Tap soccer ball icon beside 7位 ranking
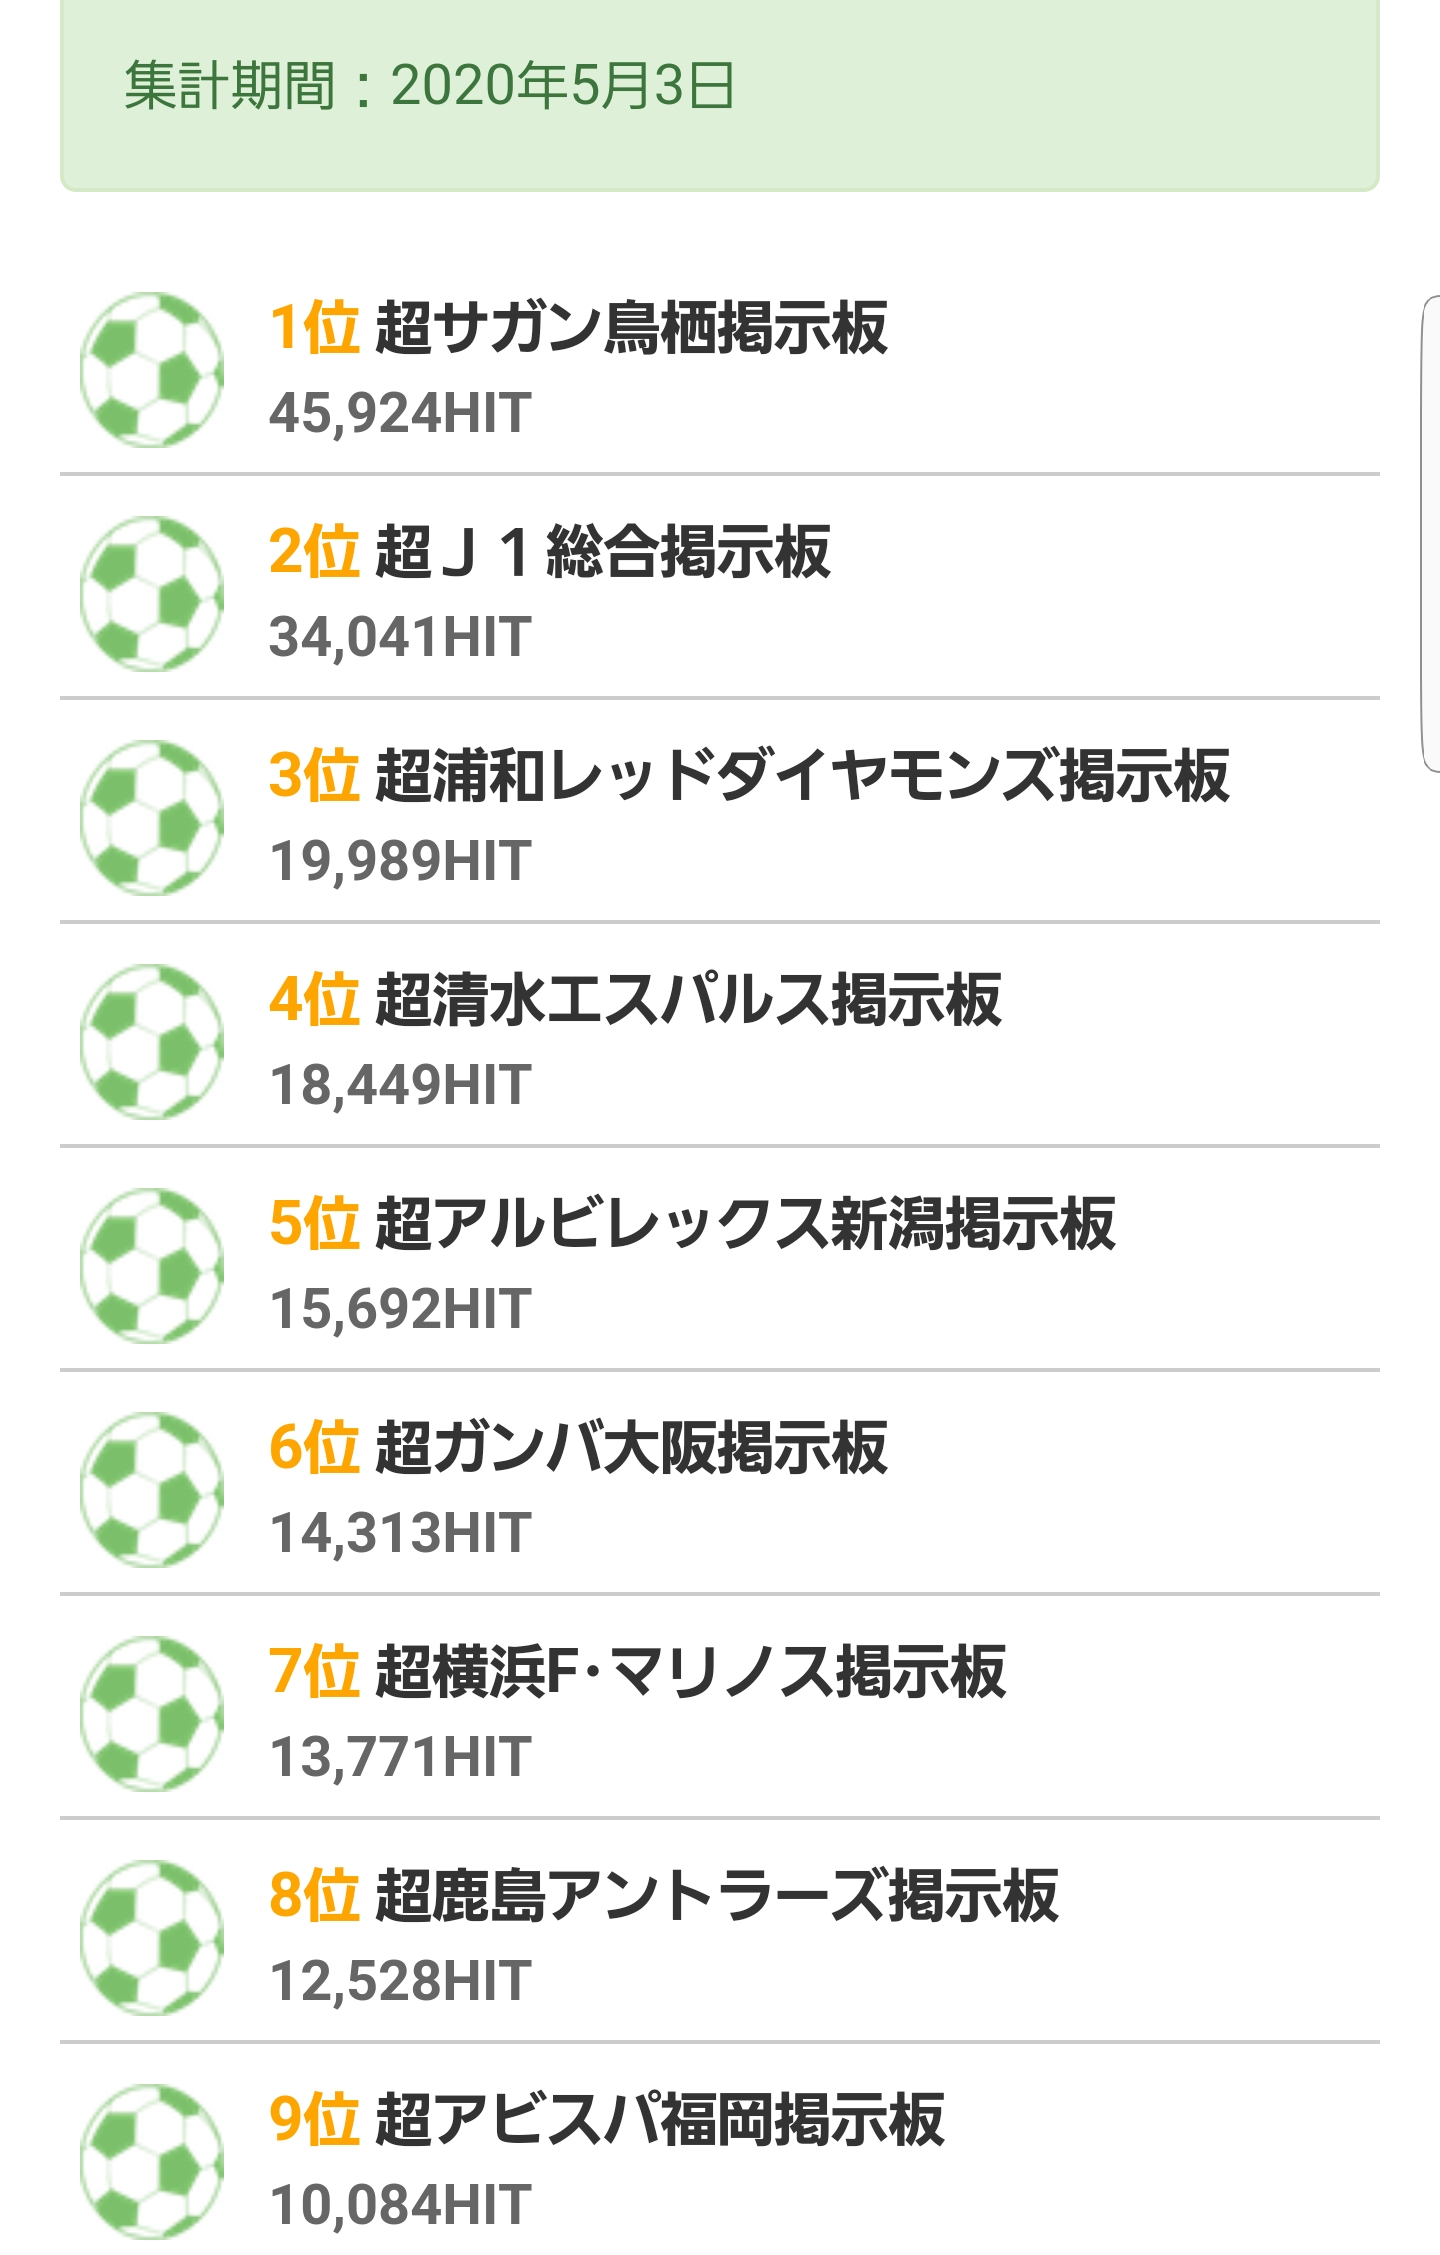Image resolution: width=1440 pixels, height=2255 pixels. point(152,1714)
